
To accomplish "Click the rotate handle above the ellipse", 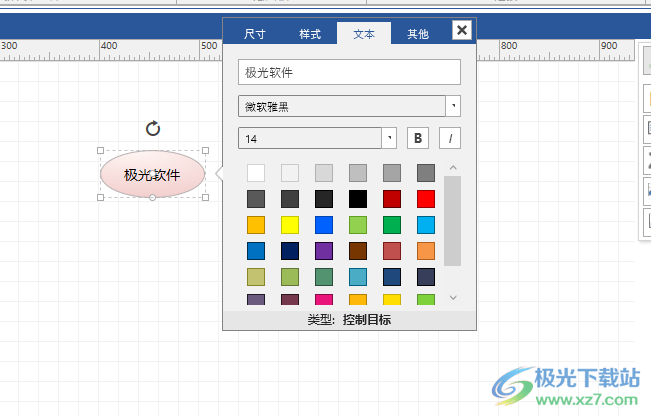I will click(x=152, y=128).
